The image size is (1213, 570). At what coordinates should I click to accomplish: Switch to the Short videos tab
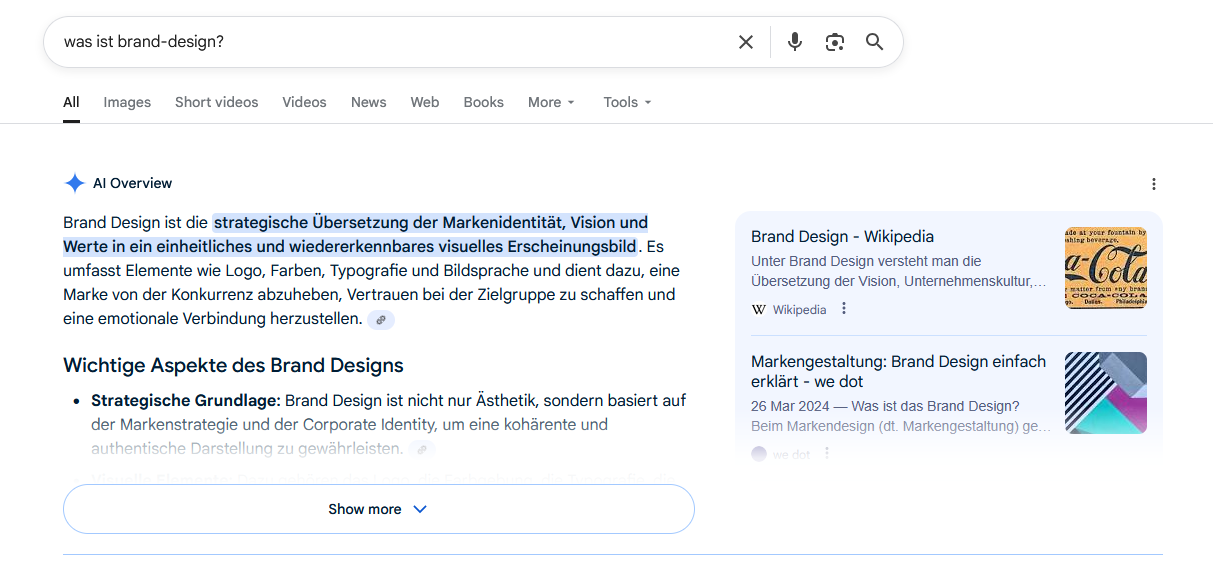(x=216, y=102)
